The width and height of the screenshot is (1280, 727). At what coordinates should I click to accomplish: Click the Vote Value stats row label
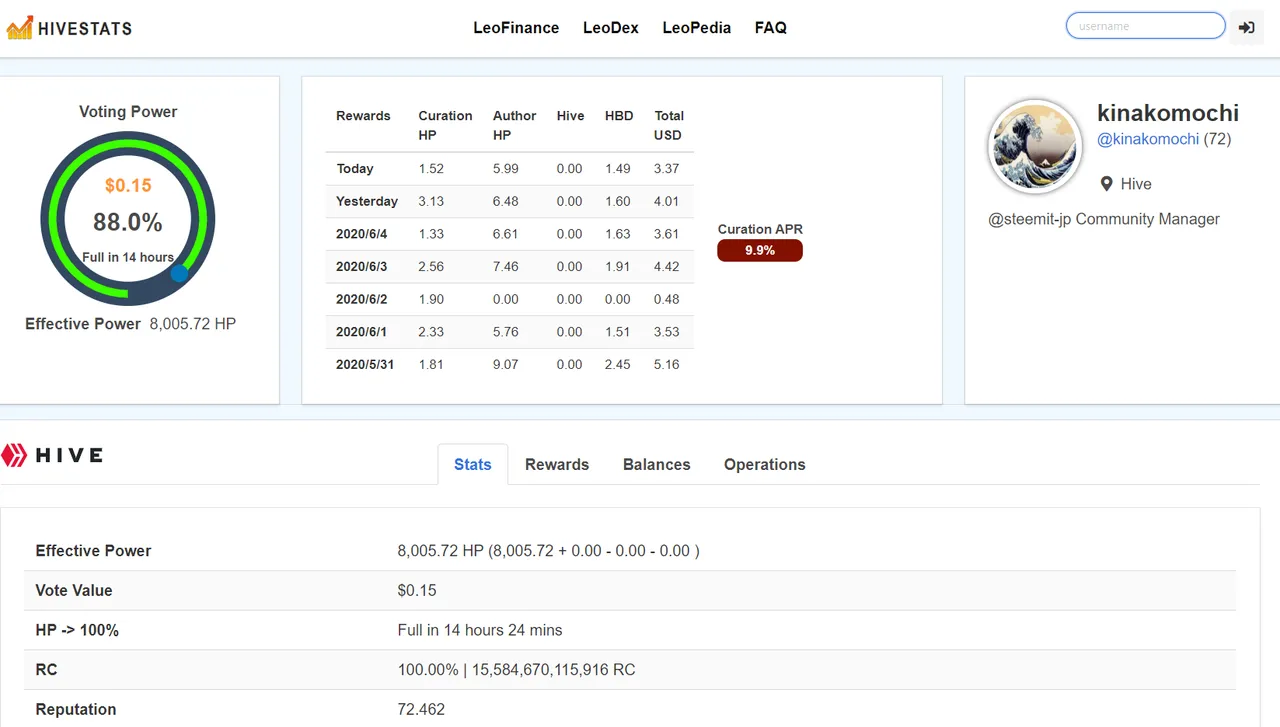click(74, 590)
